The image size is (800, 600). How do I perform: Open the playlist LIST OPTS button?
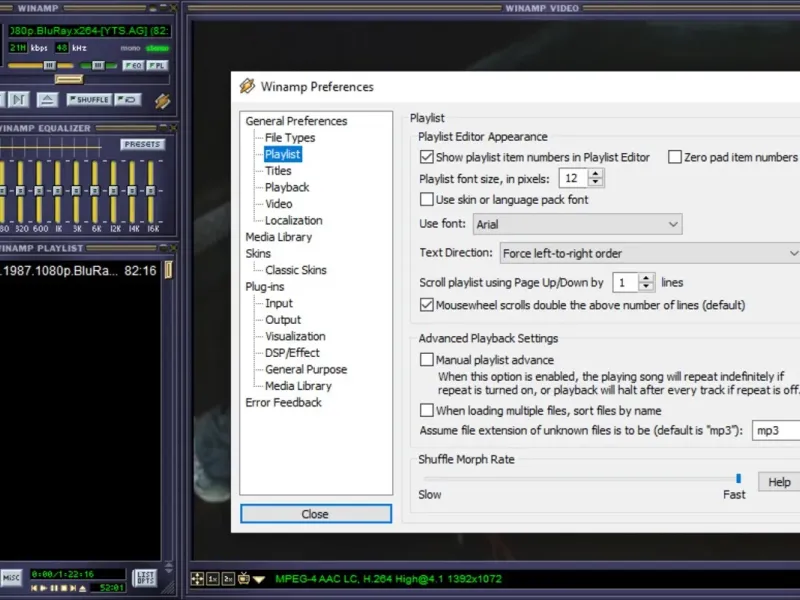(x=145, y=578)
